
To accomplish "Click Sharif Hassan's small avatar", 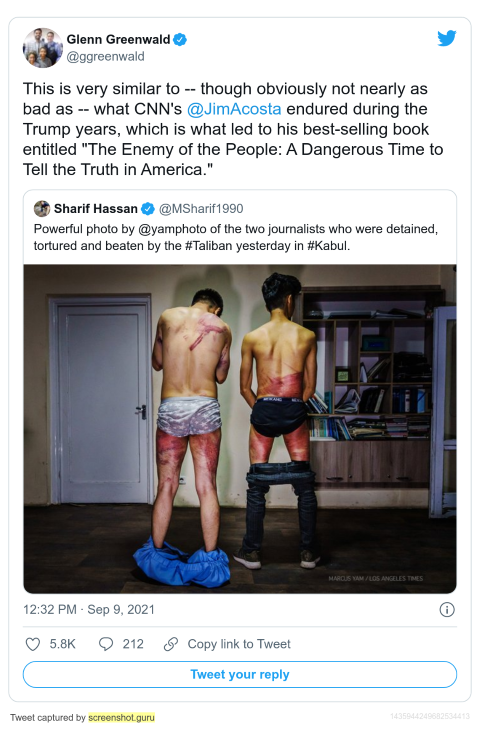I will click(x=42, y=208).
